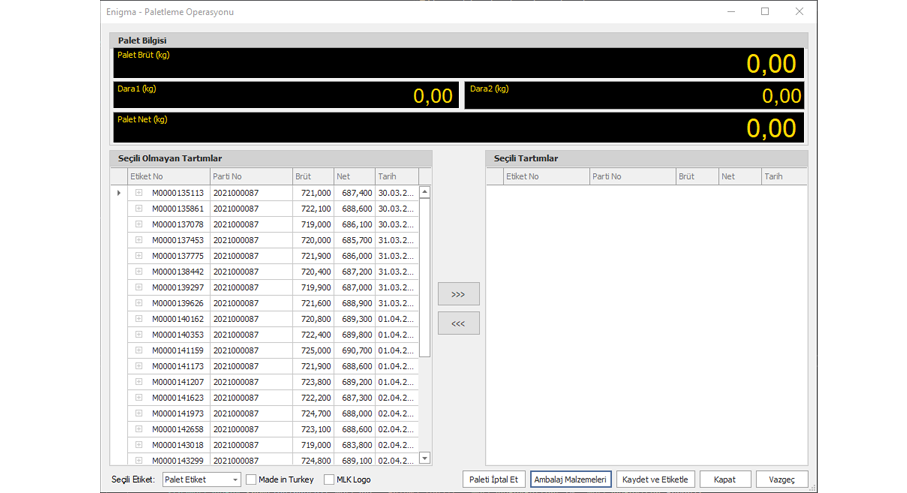Select the row with label M0000141973
The width and height of the screenshot is (907, 493).
pos(178,414)
